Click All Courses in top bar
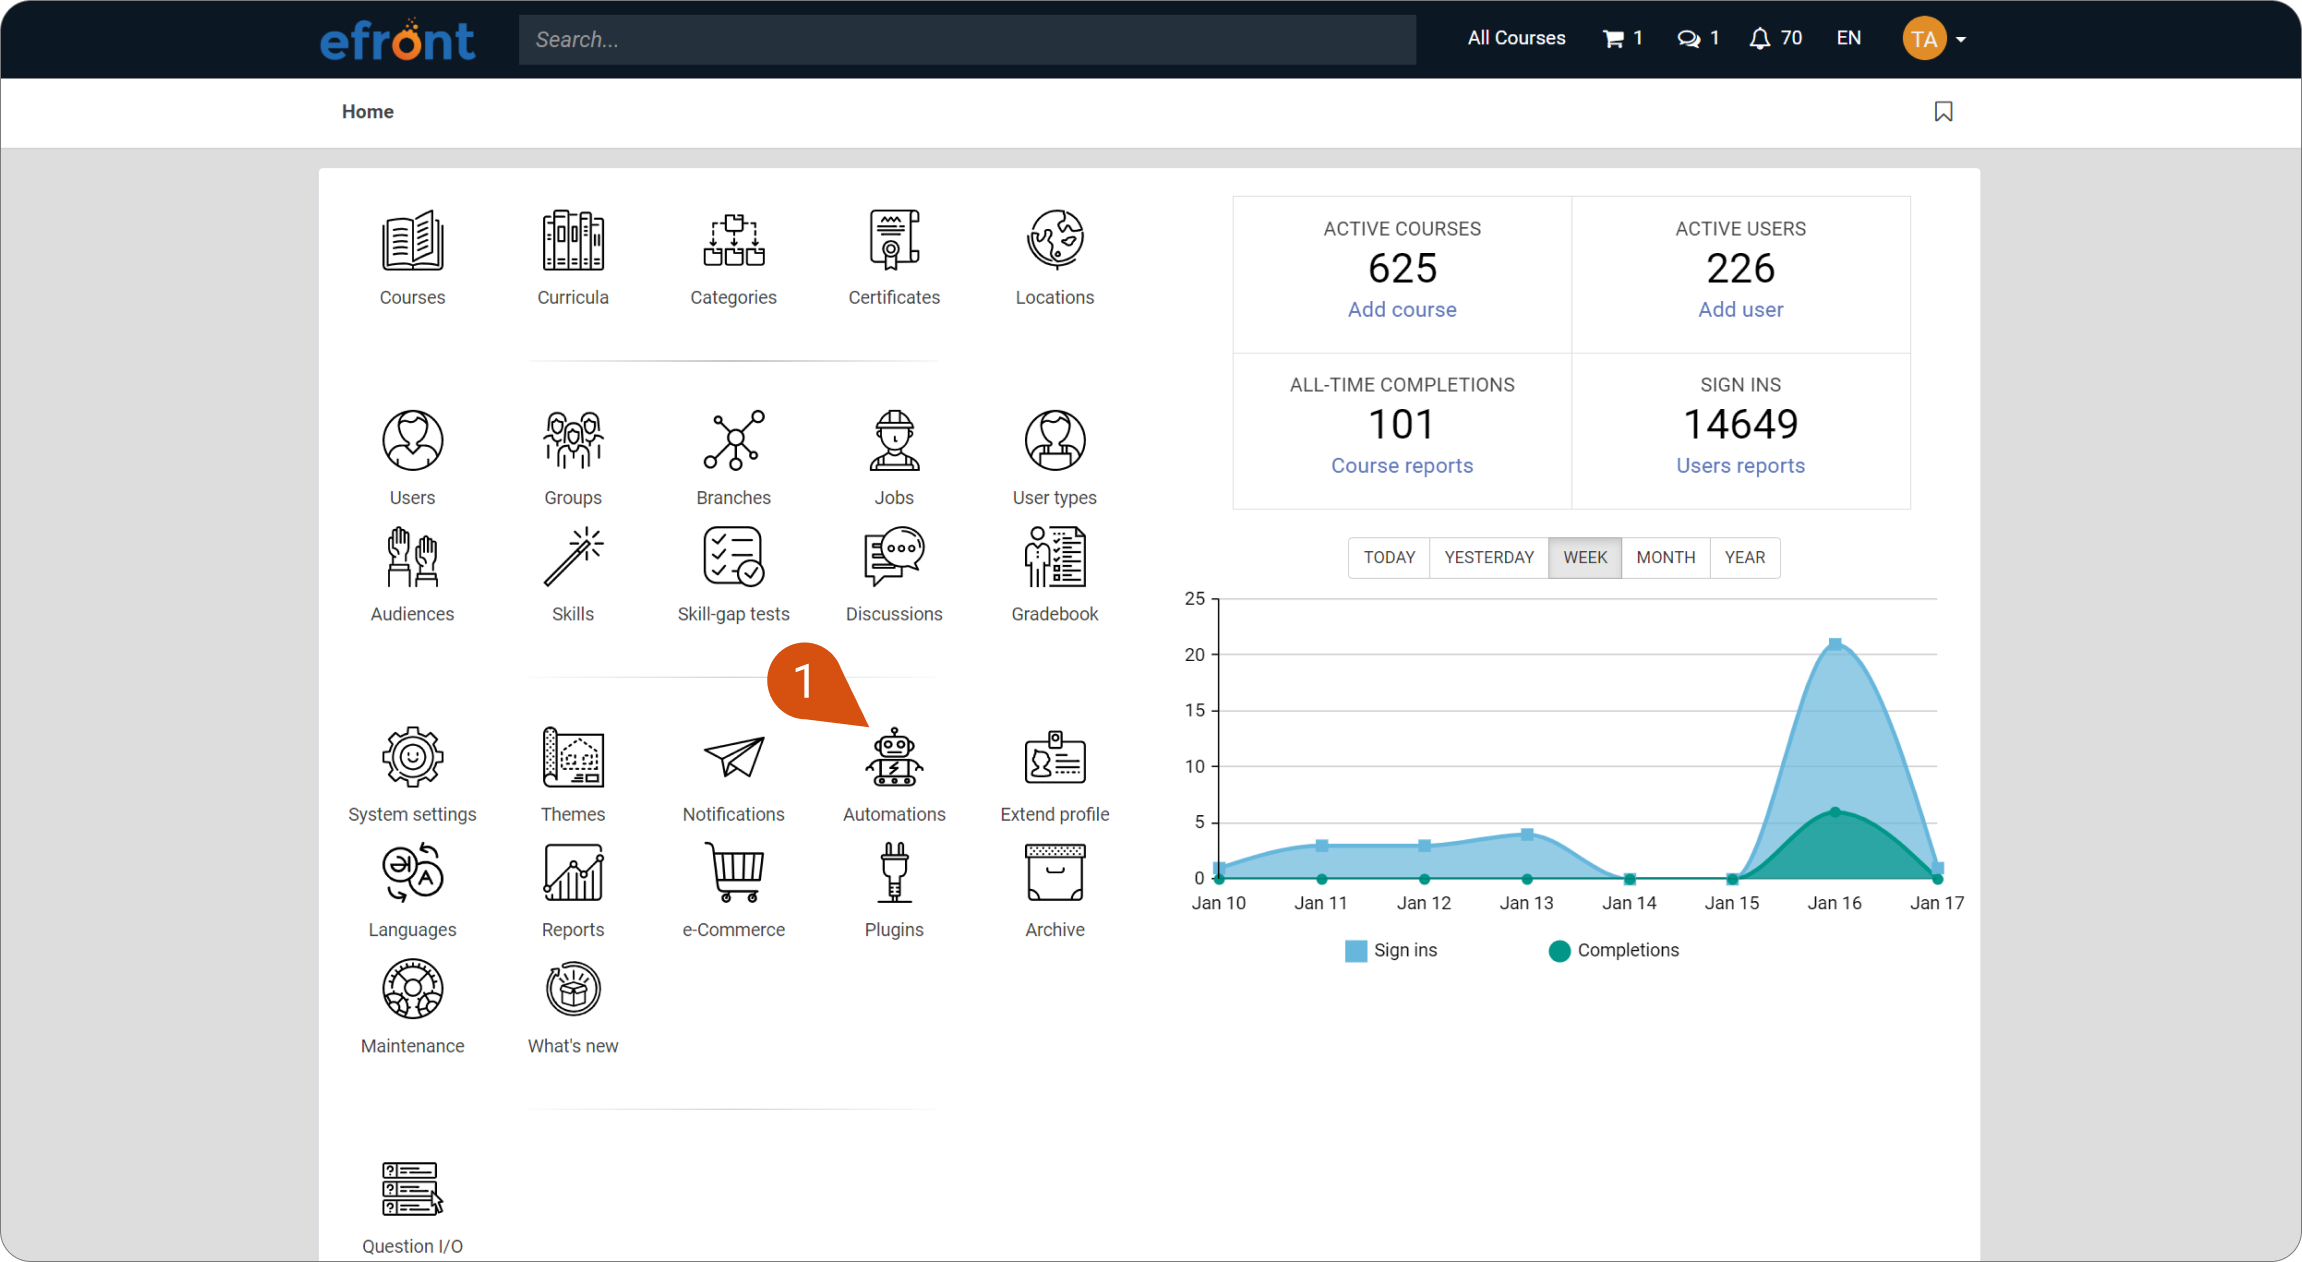 pyautogui.click(x=1516, y=38)
